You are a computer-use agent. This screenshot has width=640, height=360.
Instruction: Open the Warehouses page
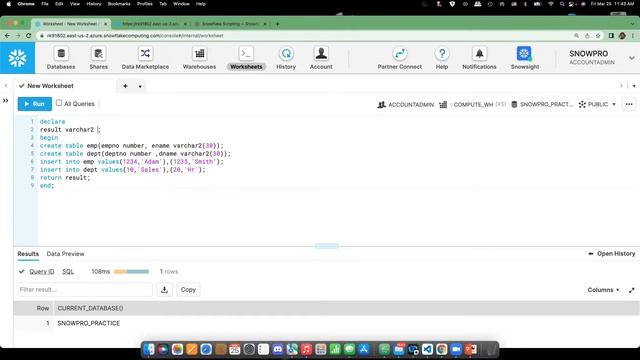point(199,58)
